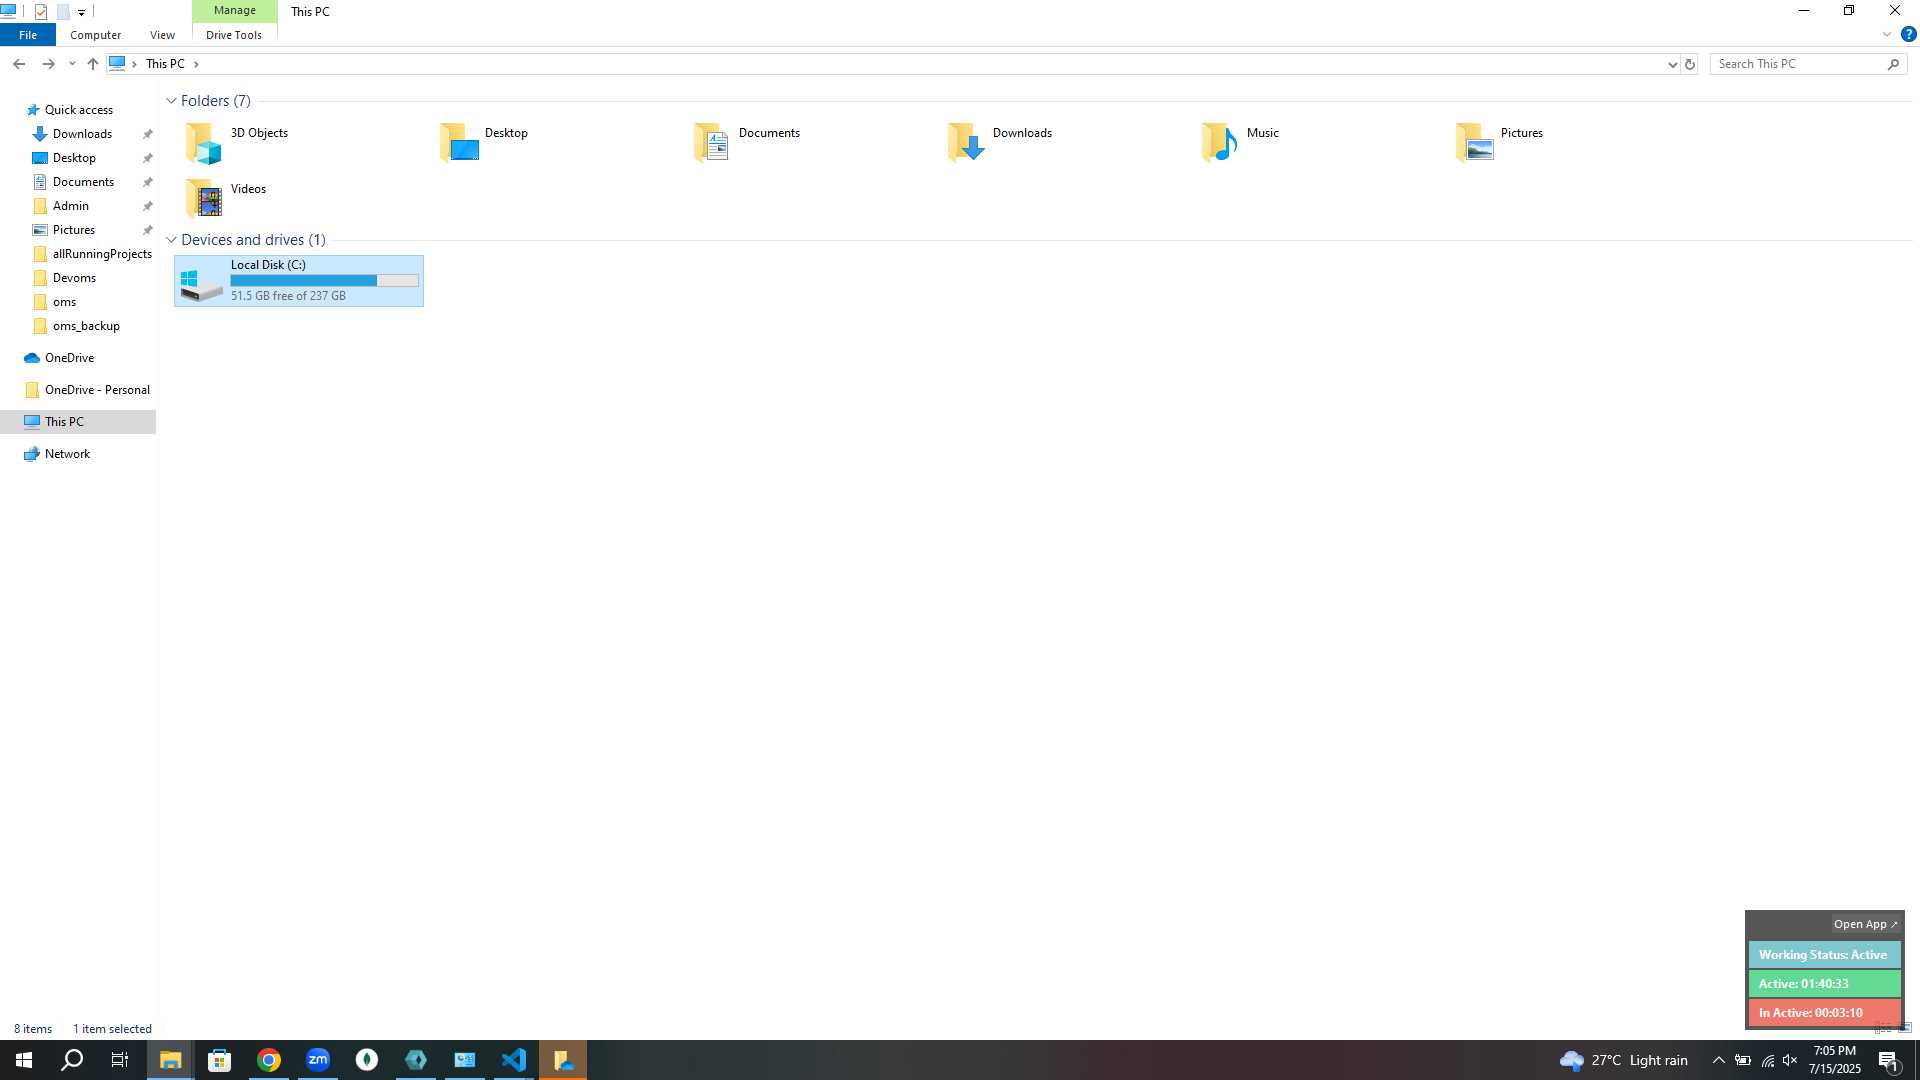Screen dimensions: 1920x1080
Task: Open Windows Start menu
Action: [24, 1060]
